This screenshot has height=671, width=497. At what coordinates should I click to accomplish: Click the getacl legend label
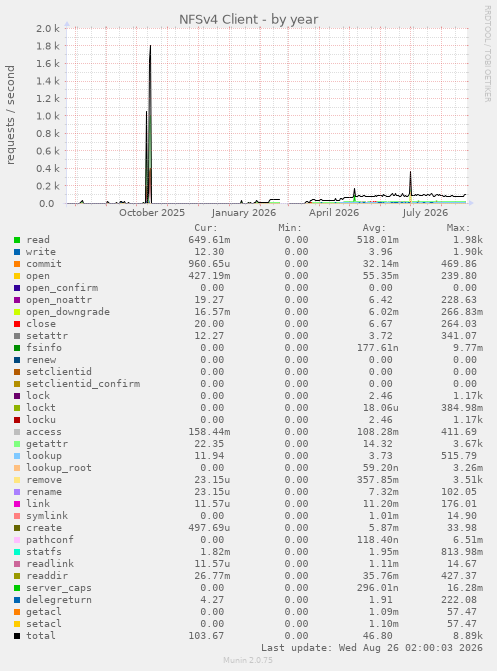click(44, 612)
